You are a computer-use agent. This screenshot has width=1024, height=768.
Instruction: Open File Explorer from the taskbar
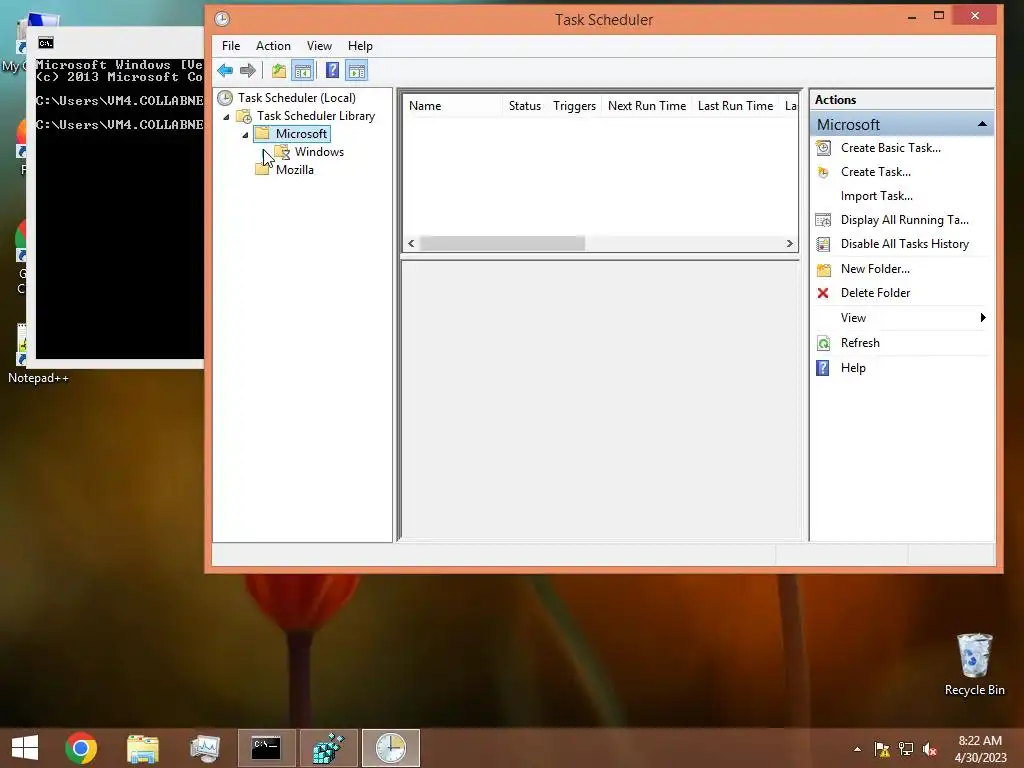pyautogui.click(x=143, y=748)
